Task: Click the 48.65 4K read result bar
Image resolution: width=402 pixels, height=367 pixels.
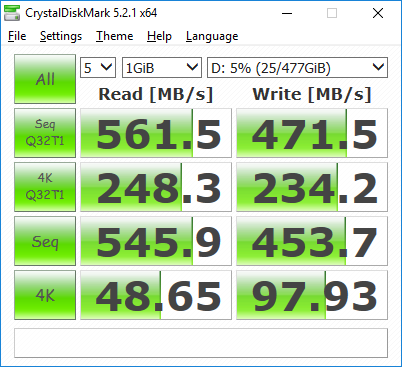Action: (x=156, y=295)
